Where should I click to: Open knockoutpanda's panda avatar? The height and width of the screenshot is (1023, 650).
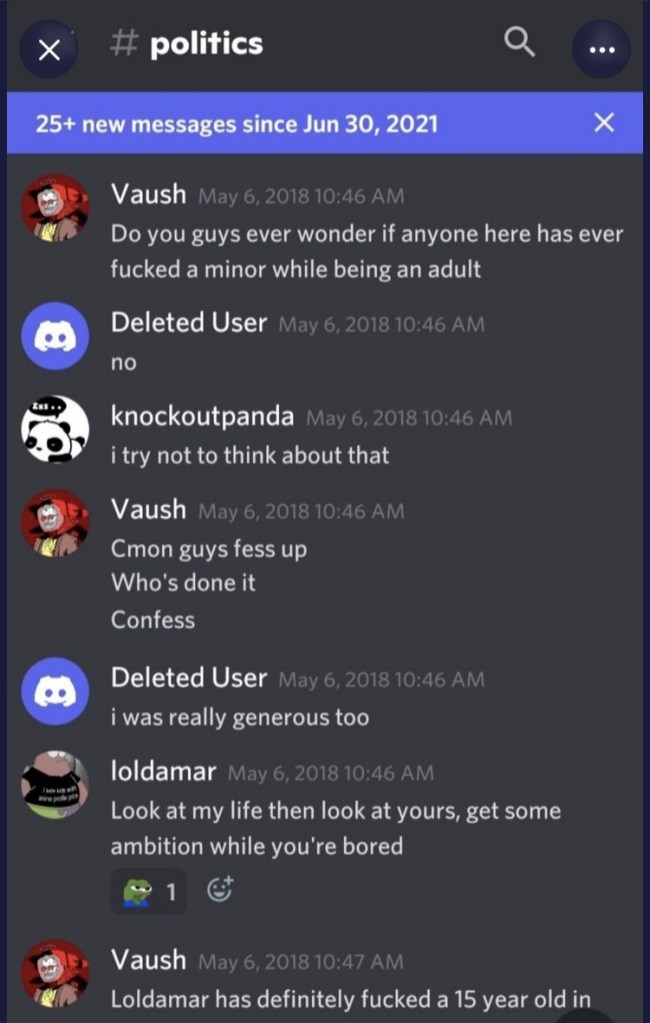[55, 429]
